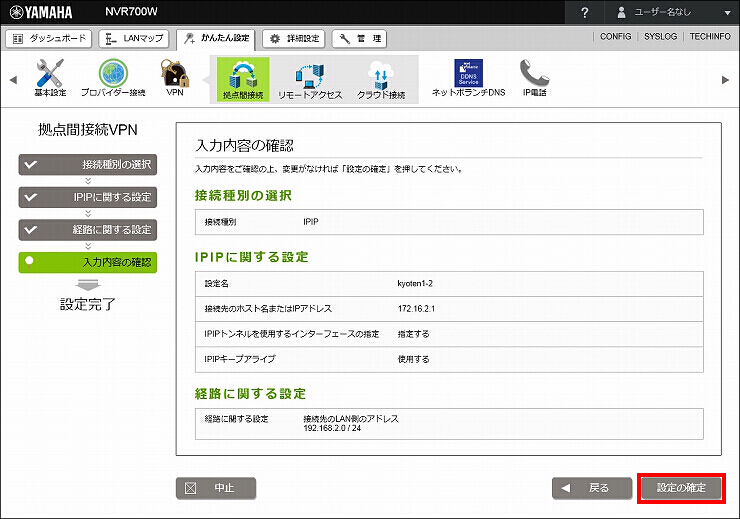This screenshot has width=740, height=519.
Task: Switch to the かんたん設定 tab
Action: point(216,39)
